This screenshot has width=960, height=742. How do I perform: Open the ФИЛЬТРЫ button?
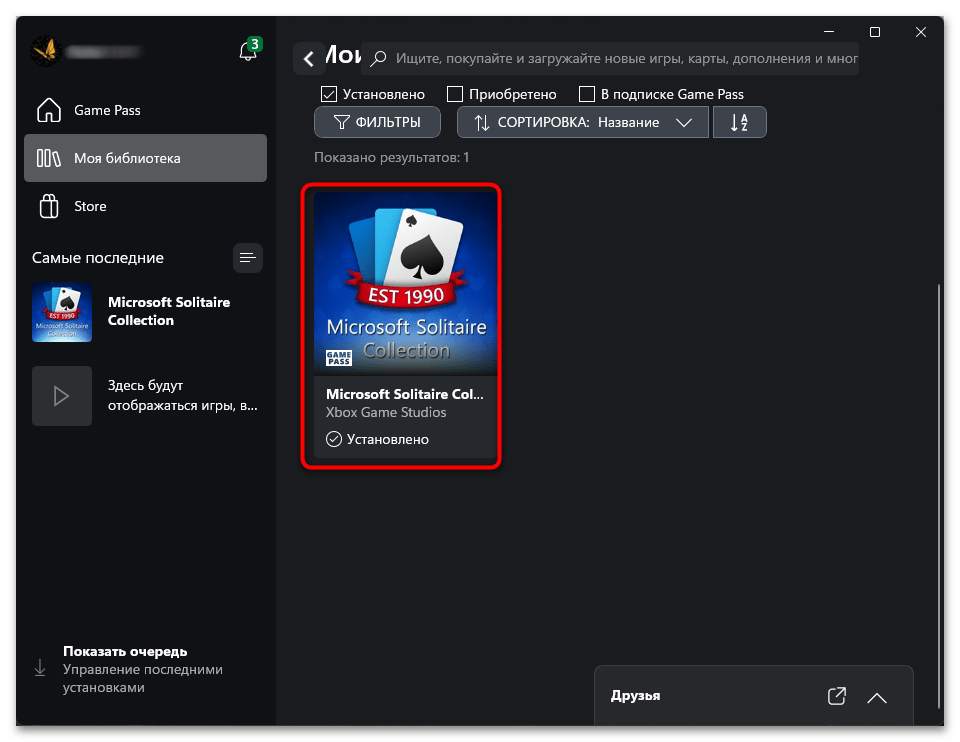point(377,122)
